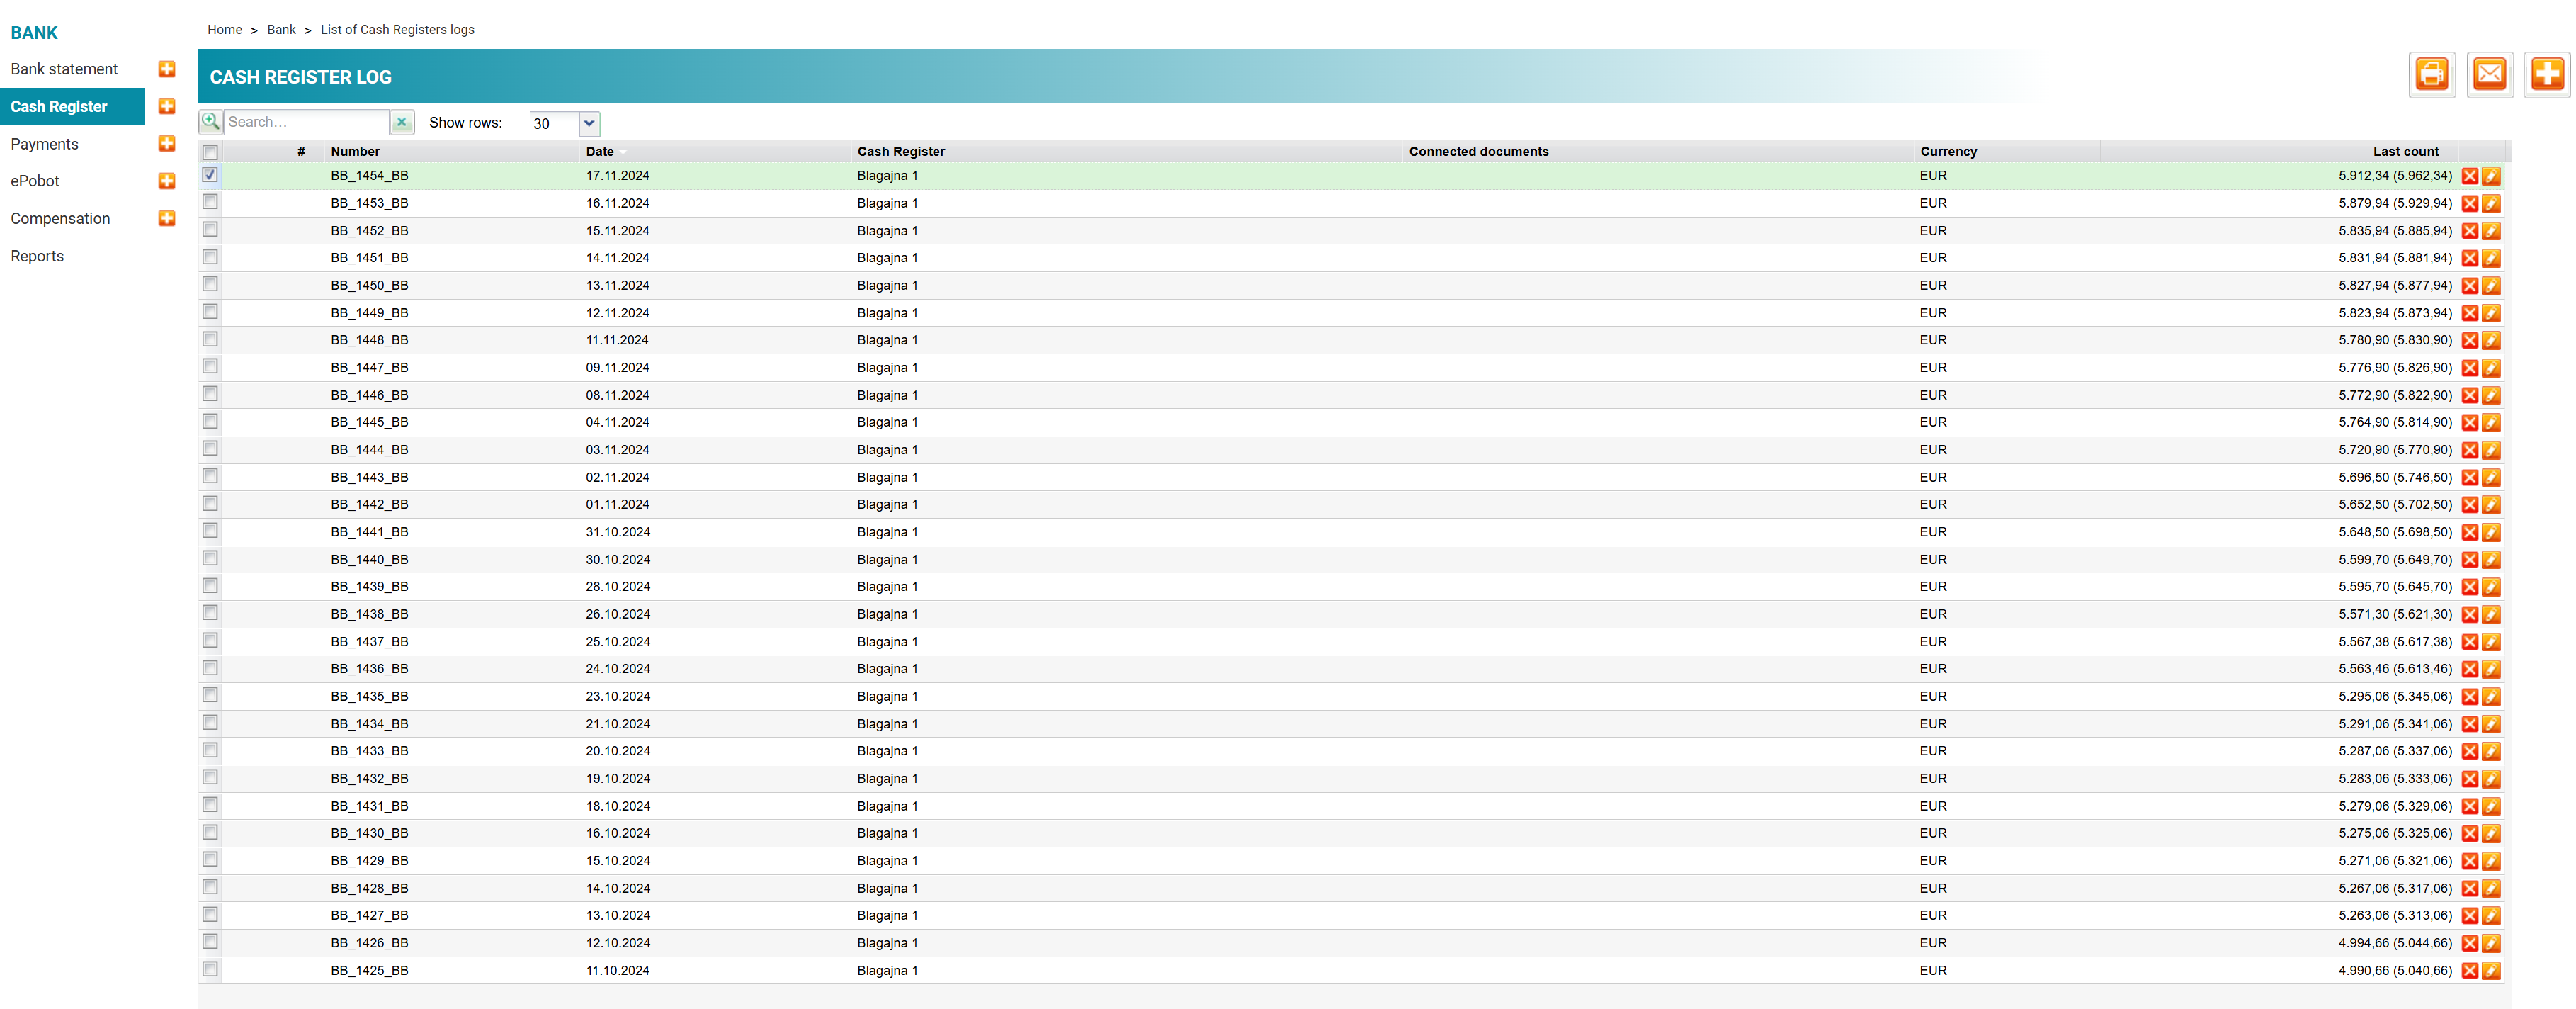Click the plus icon beside Payments
Screen dimensions: 2576x1009
167,144
